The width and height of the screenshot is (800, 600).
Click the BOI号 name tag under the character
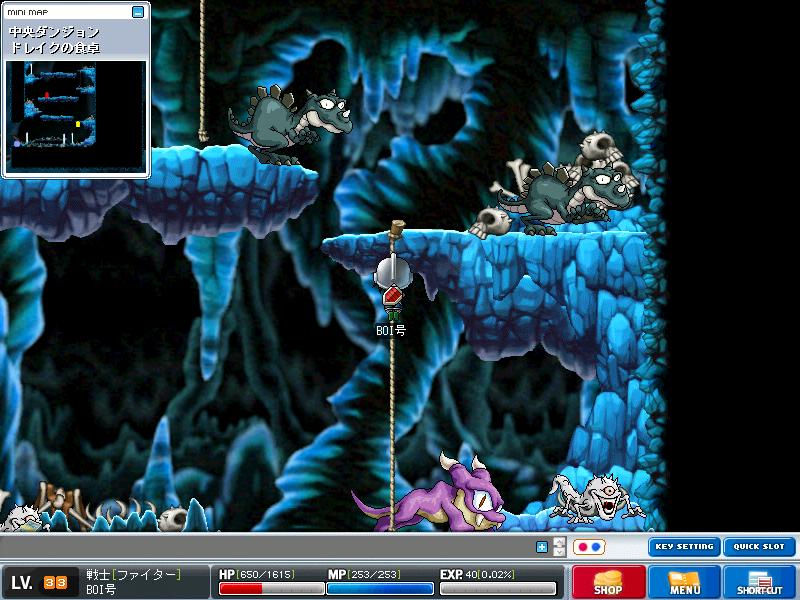click(x=391, y=331)
